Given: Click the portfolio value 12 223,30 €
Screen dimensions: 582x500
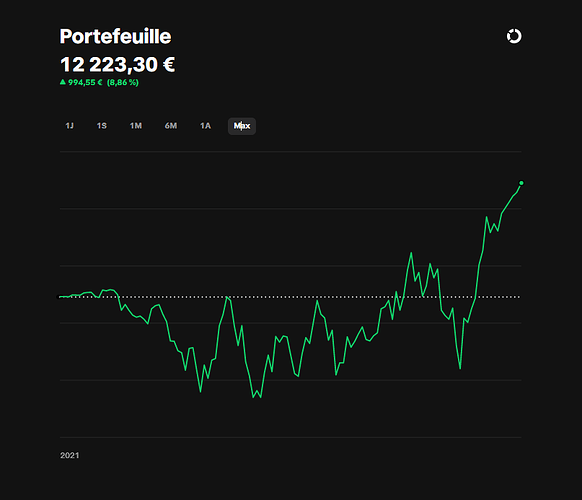Looking at the screenshot, I should pos(117,65).
